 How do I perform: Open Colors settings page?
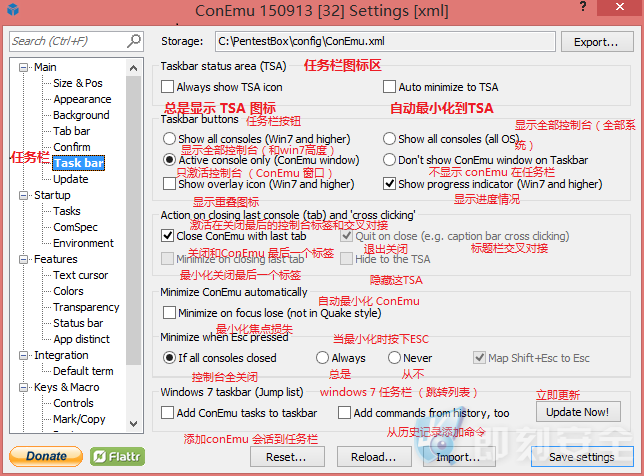68,291
